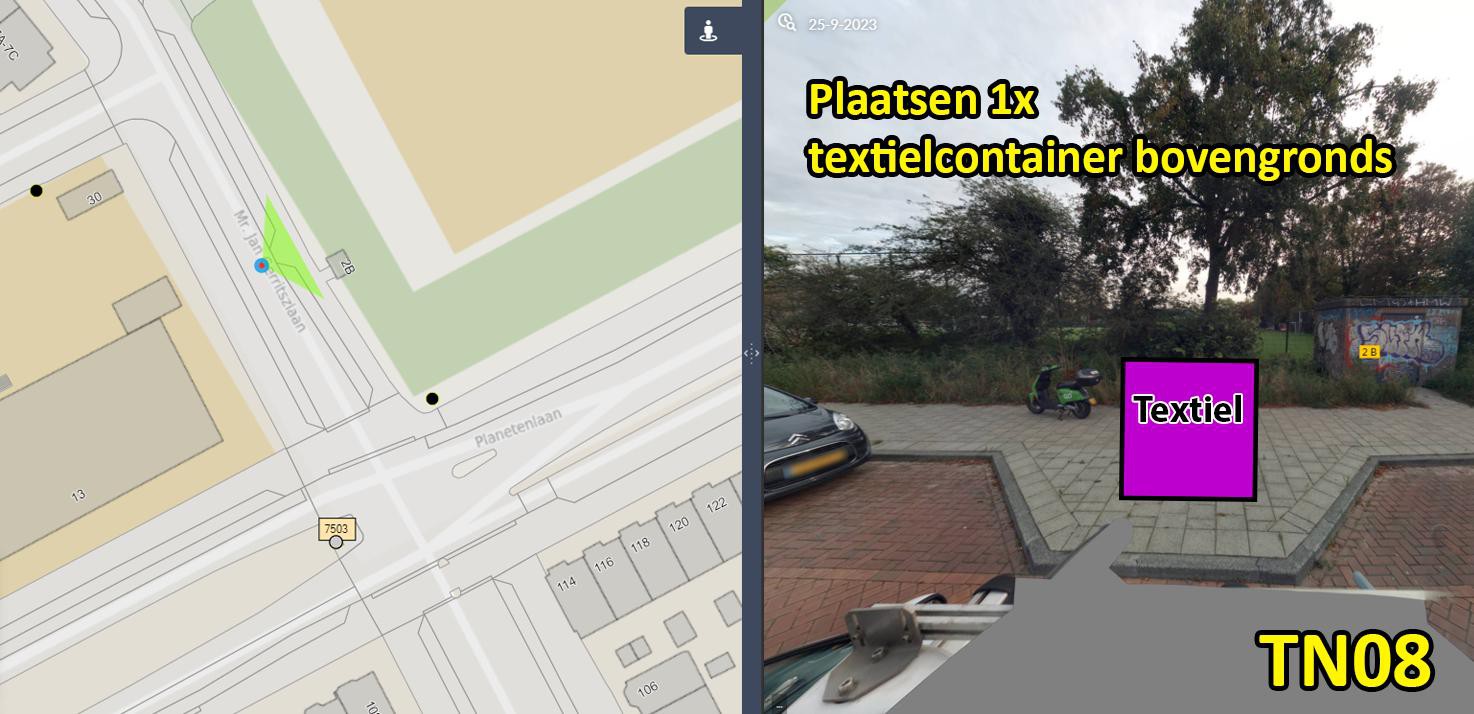
Task: Click the black dot above Planetenlaan
Action: (432, 399)
